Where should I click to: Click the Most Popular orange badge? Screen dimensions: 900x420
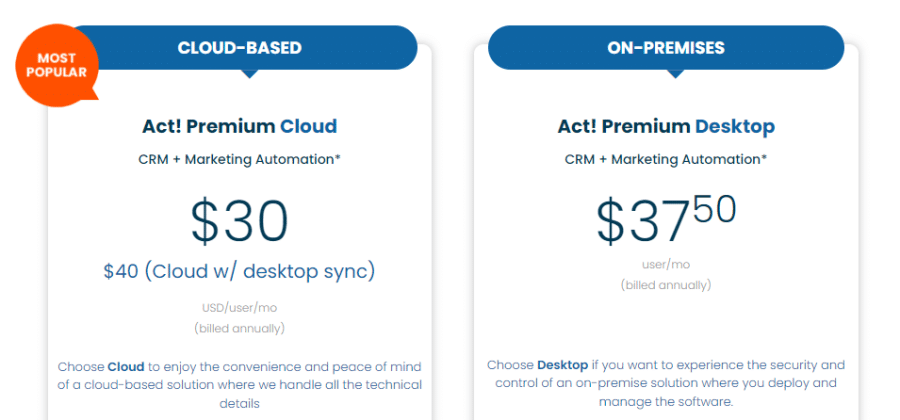57,65
